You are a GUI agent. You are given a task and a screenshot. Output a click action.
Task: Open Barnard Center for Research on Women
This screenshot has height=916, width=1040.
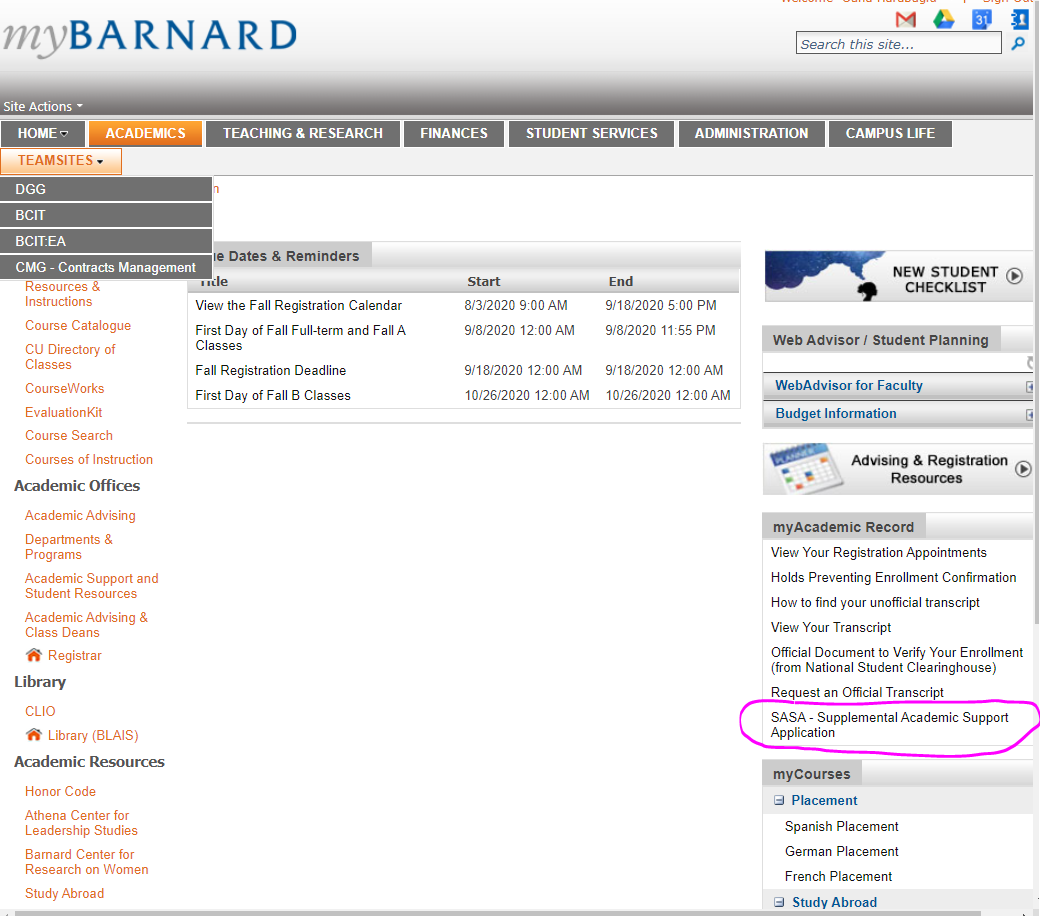pos(86,862)
